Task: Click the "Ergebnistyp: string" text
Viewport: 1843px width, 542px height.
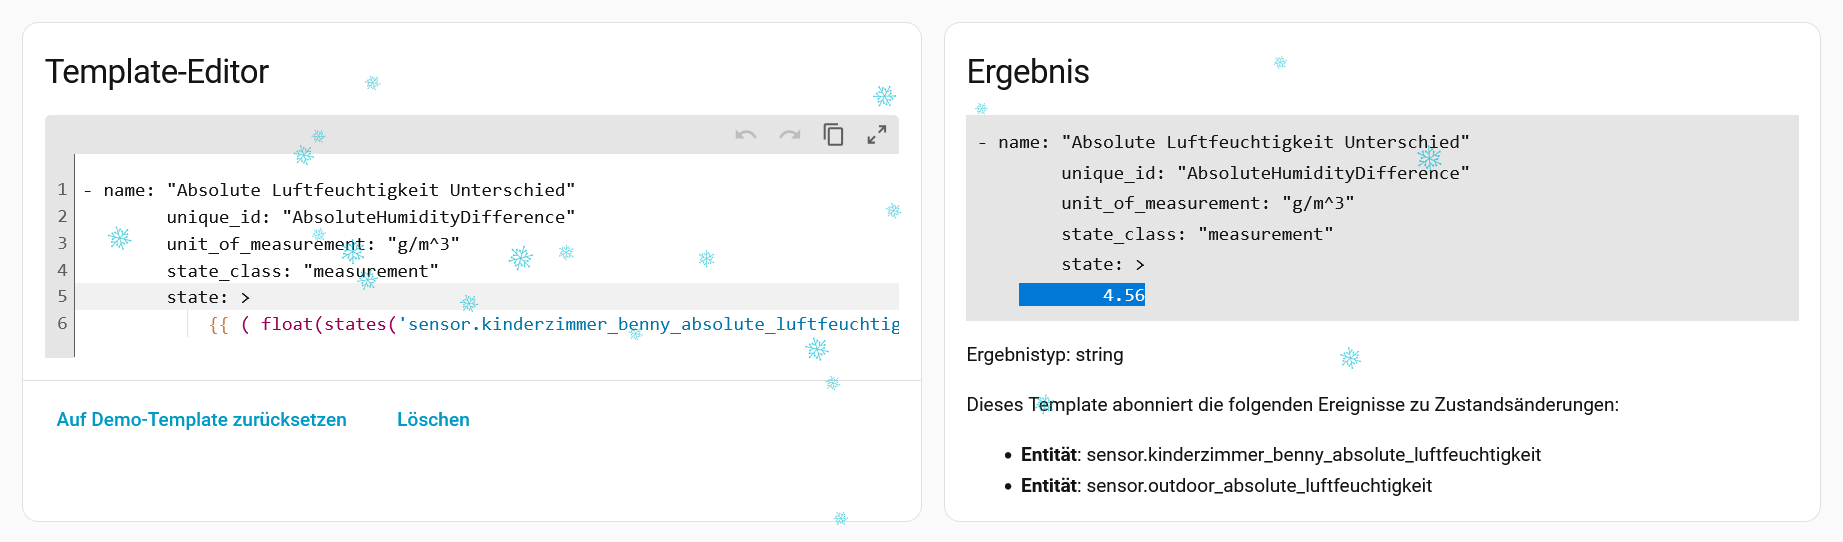Action: click(1045, 355)
